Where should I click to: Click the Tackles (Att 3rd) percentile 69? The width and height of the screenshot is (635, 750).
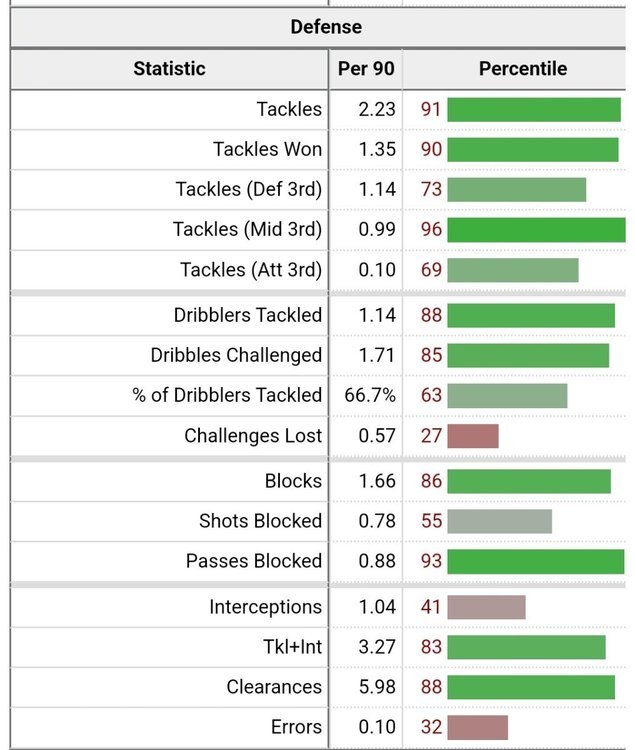click(x=431, y=270)
